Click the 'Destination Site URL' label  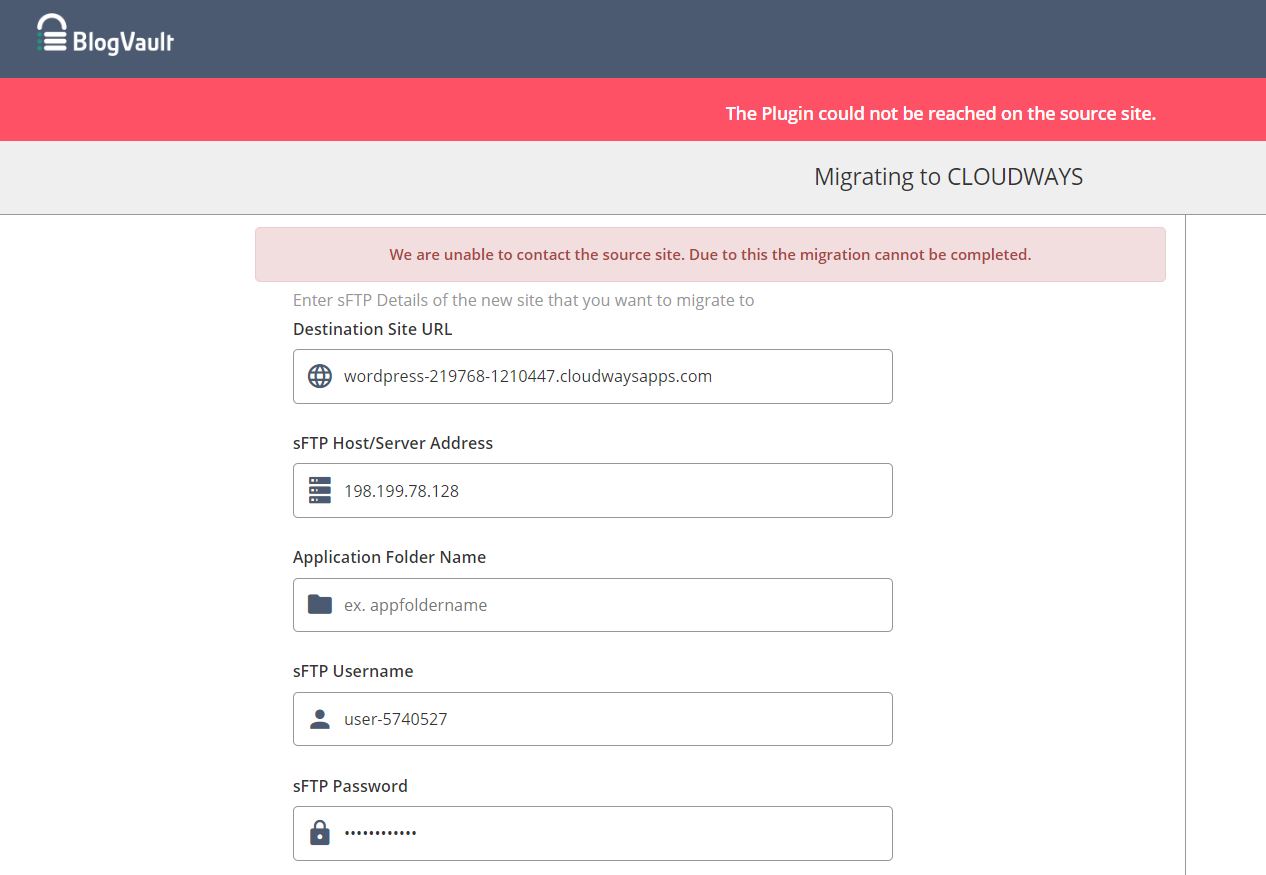[373, 329]
